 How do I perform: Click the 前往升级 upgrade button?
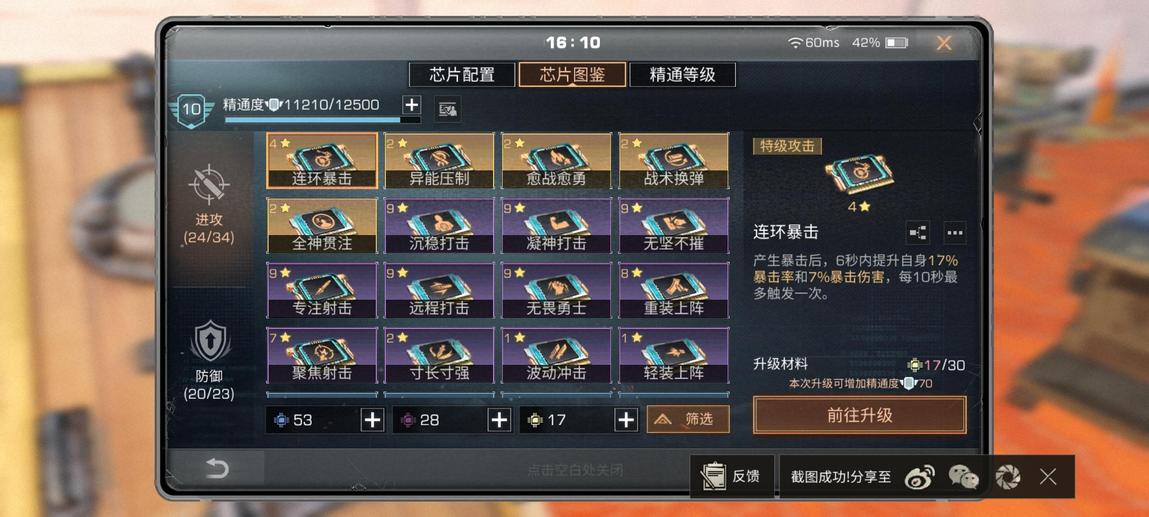point(860,415)
